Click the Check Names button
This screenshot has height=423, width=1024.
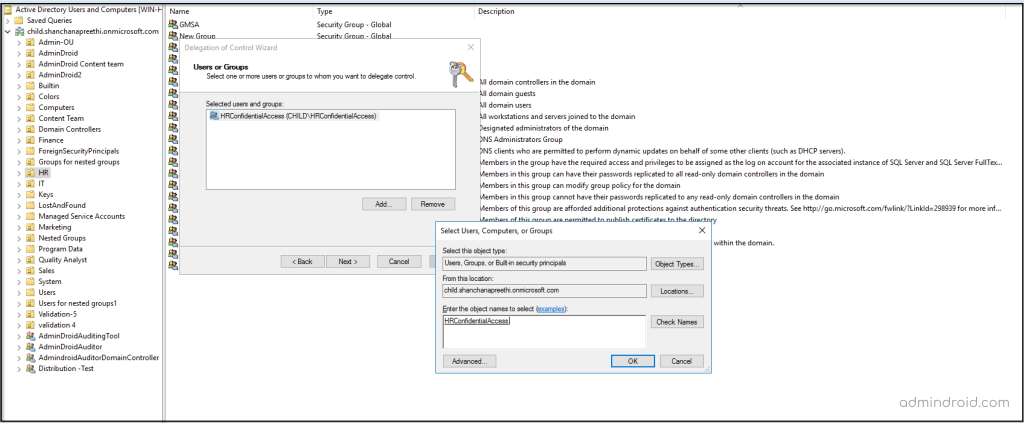(x=678, y=322)
